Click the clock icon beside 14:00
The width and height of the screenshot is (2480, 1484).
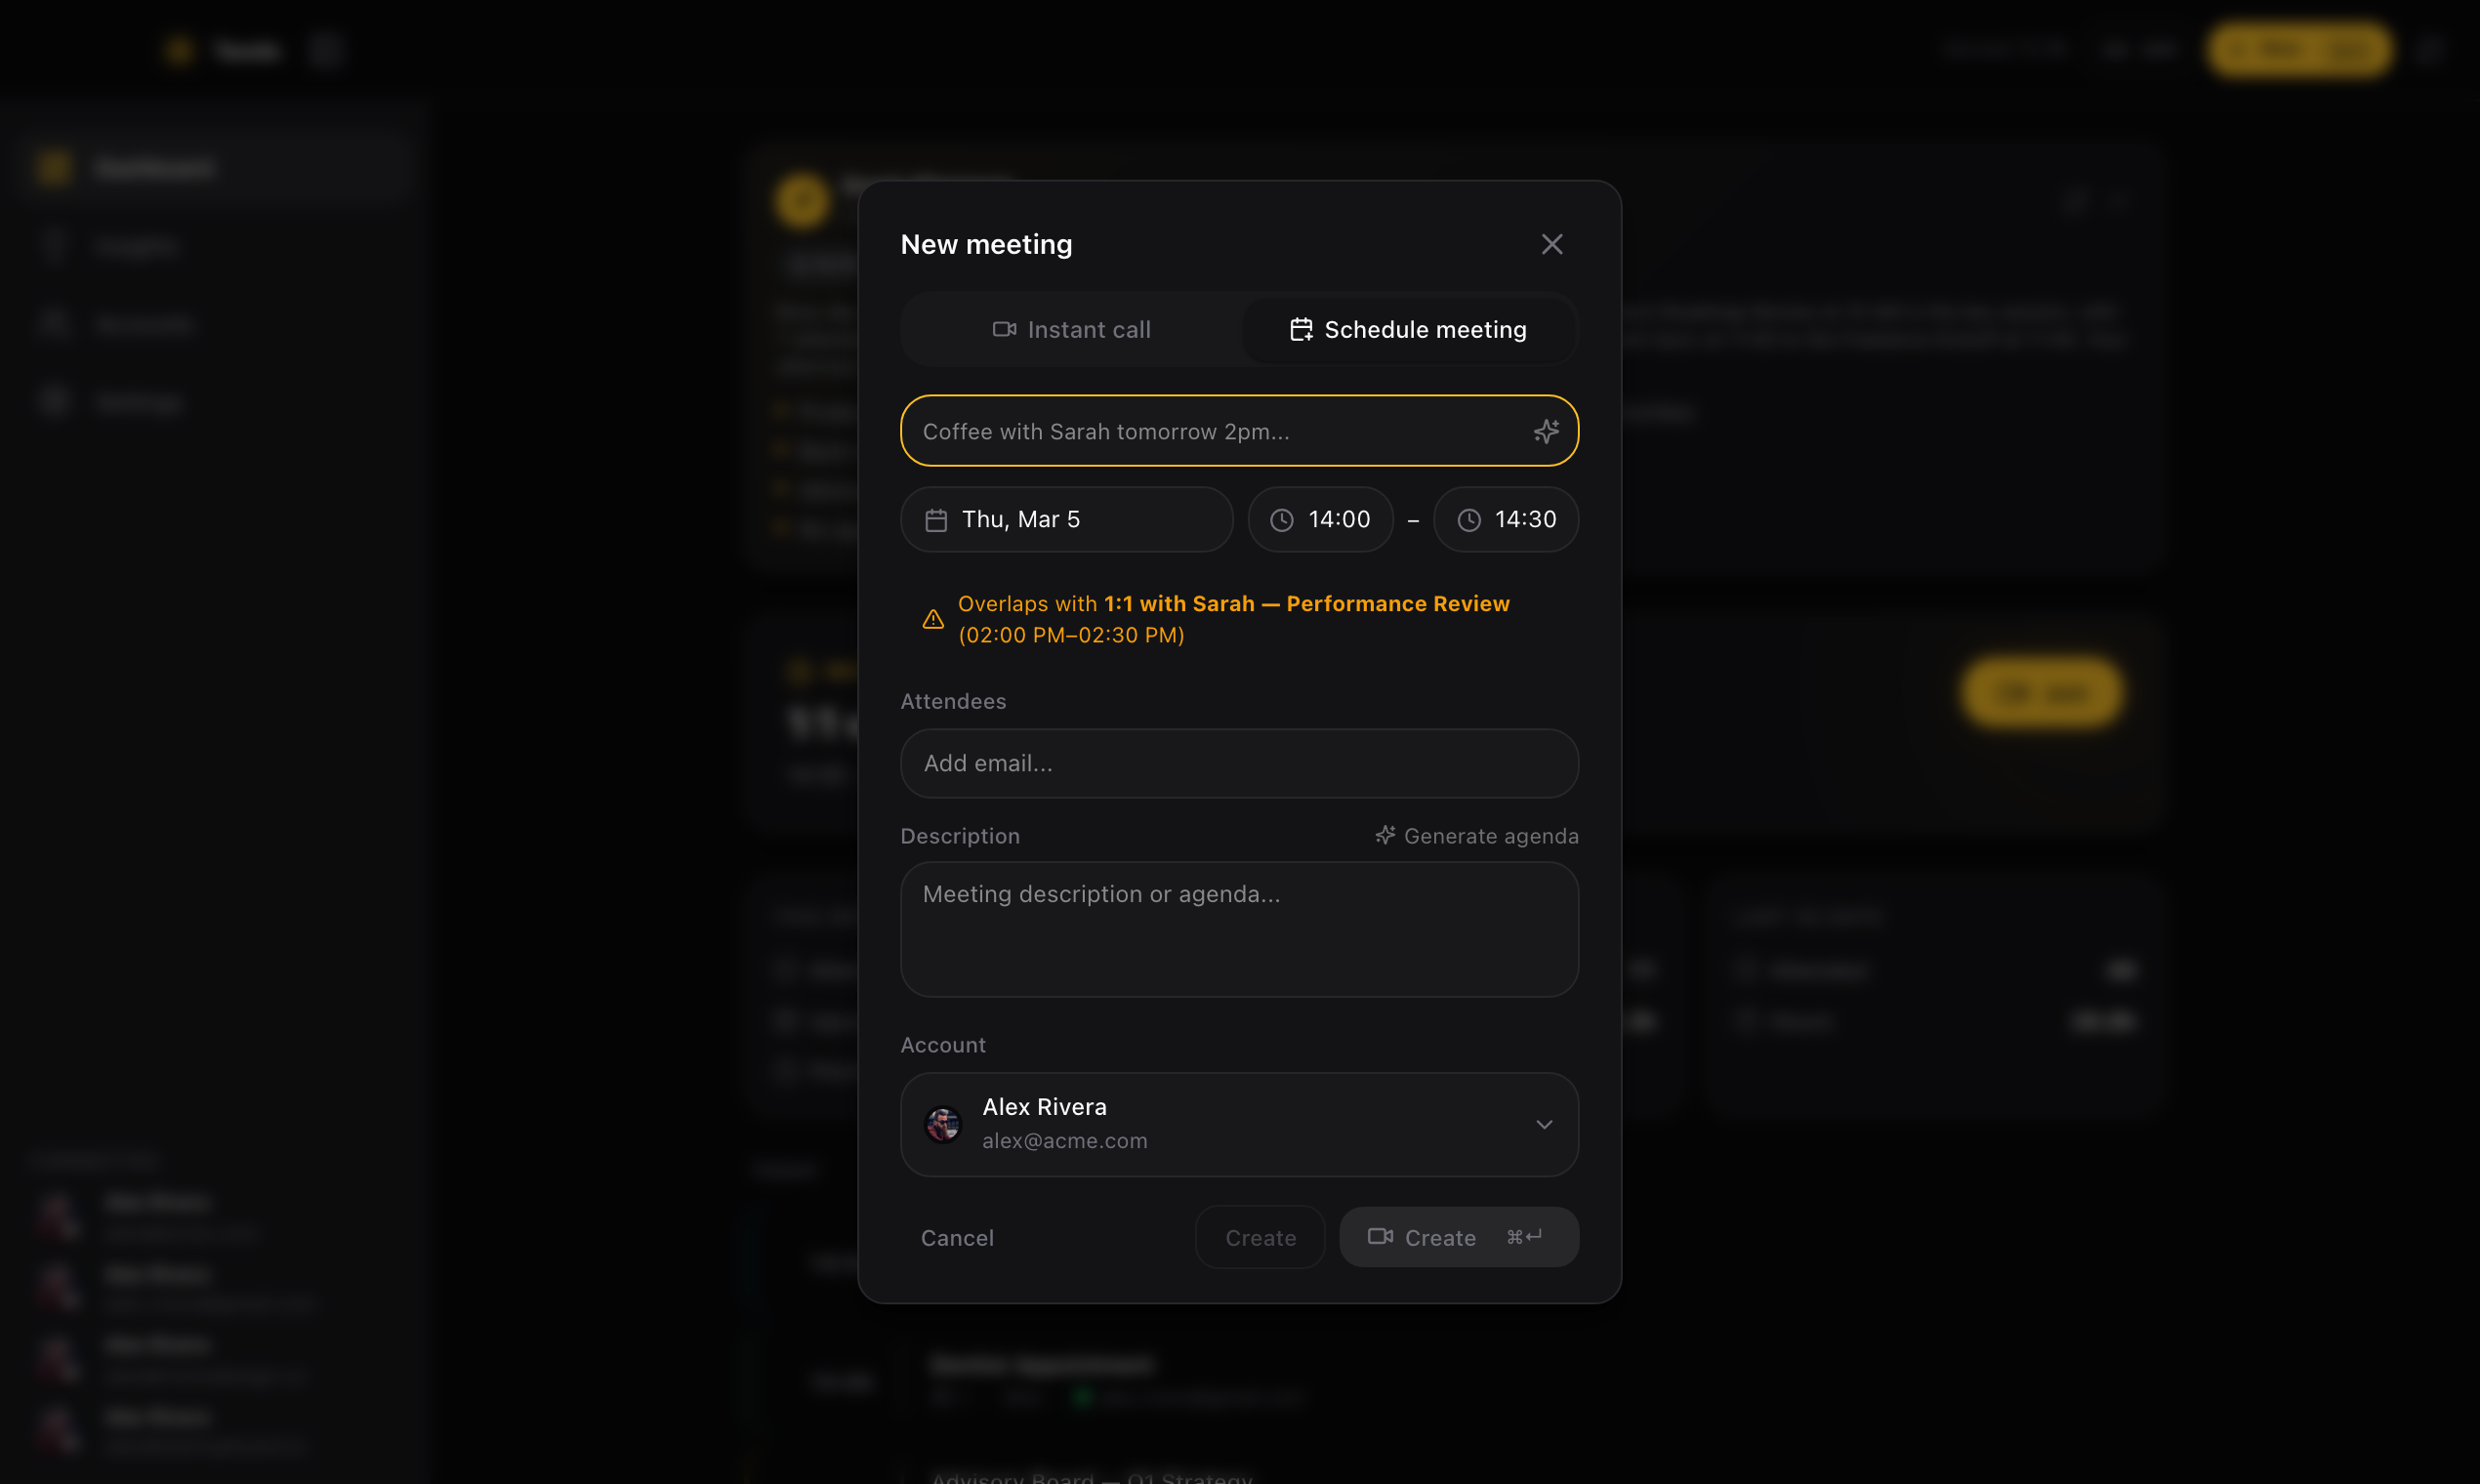click(x=1283, y=519)
